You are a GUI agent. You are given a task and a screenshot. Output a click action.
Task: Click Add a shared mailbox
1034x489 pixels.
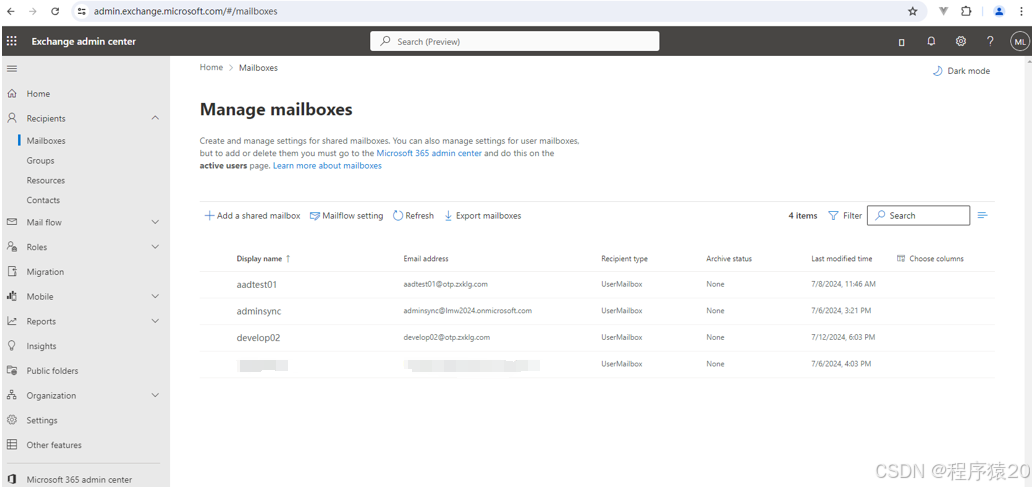(x=252, y=216)
